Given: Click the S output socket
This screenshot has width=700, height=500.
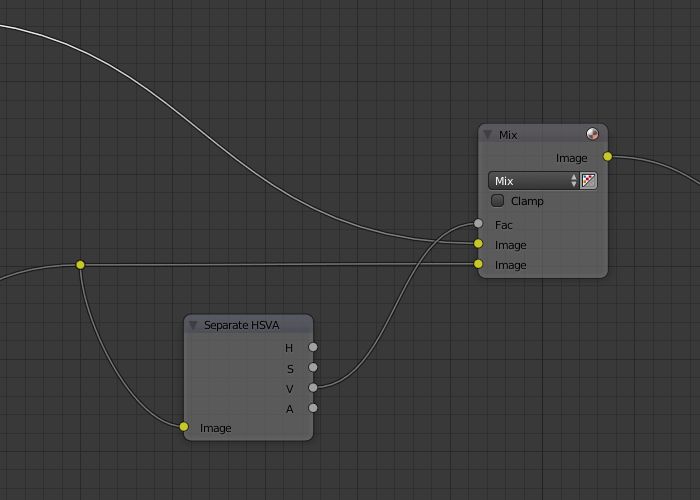Looking at the screenshot, I should [x=313, y=367].
